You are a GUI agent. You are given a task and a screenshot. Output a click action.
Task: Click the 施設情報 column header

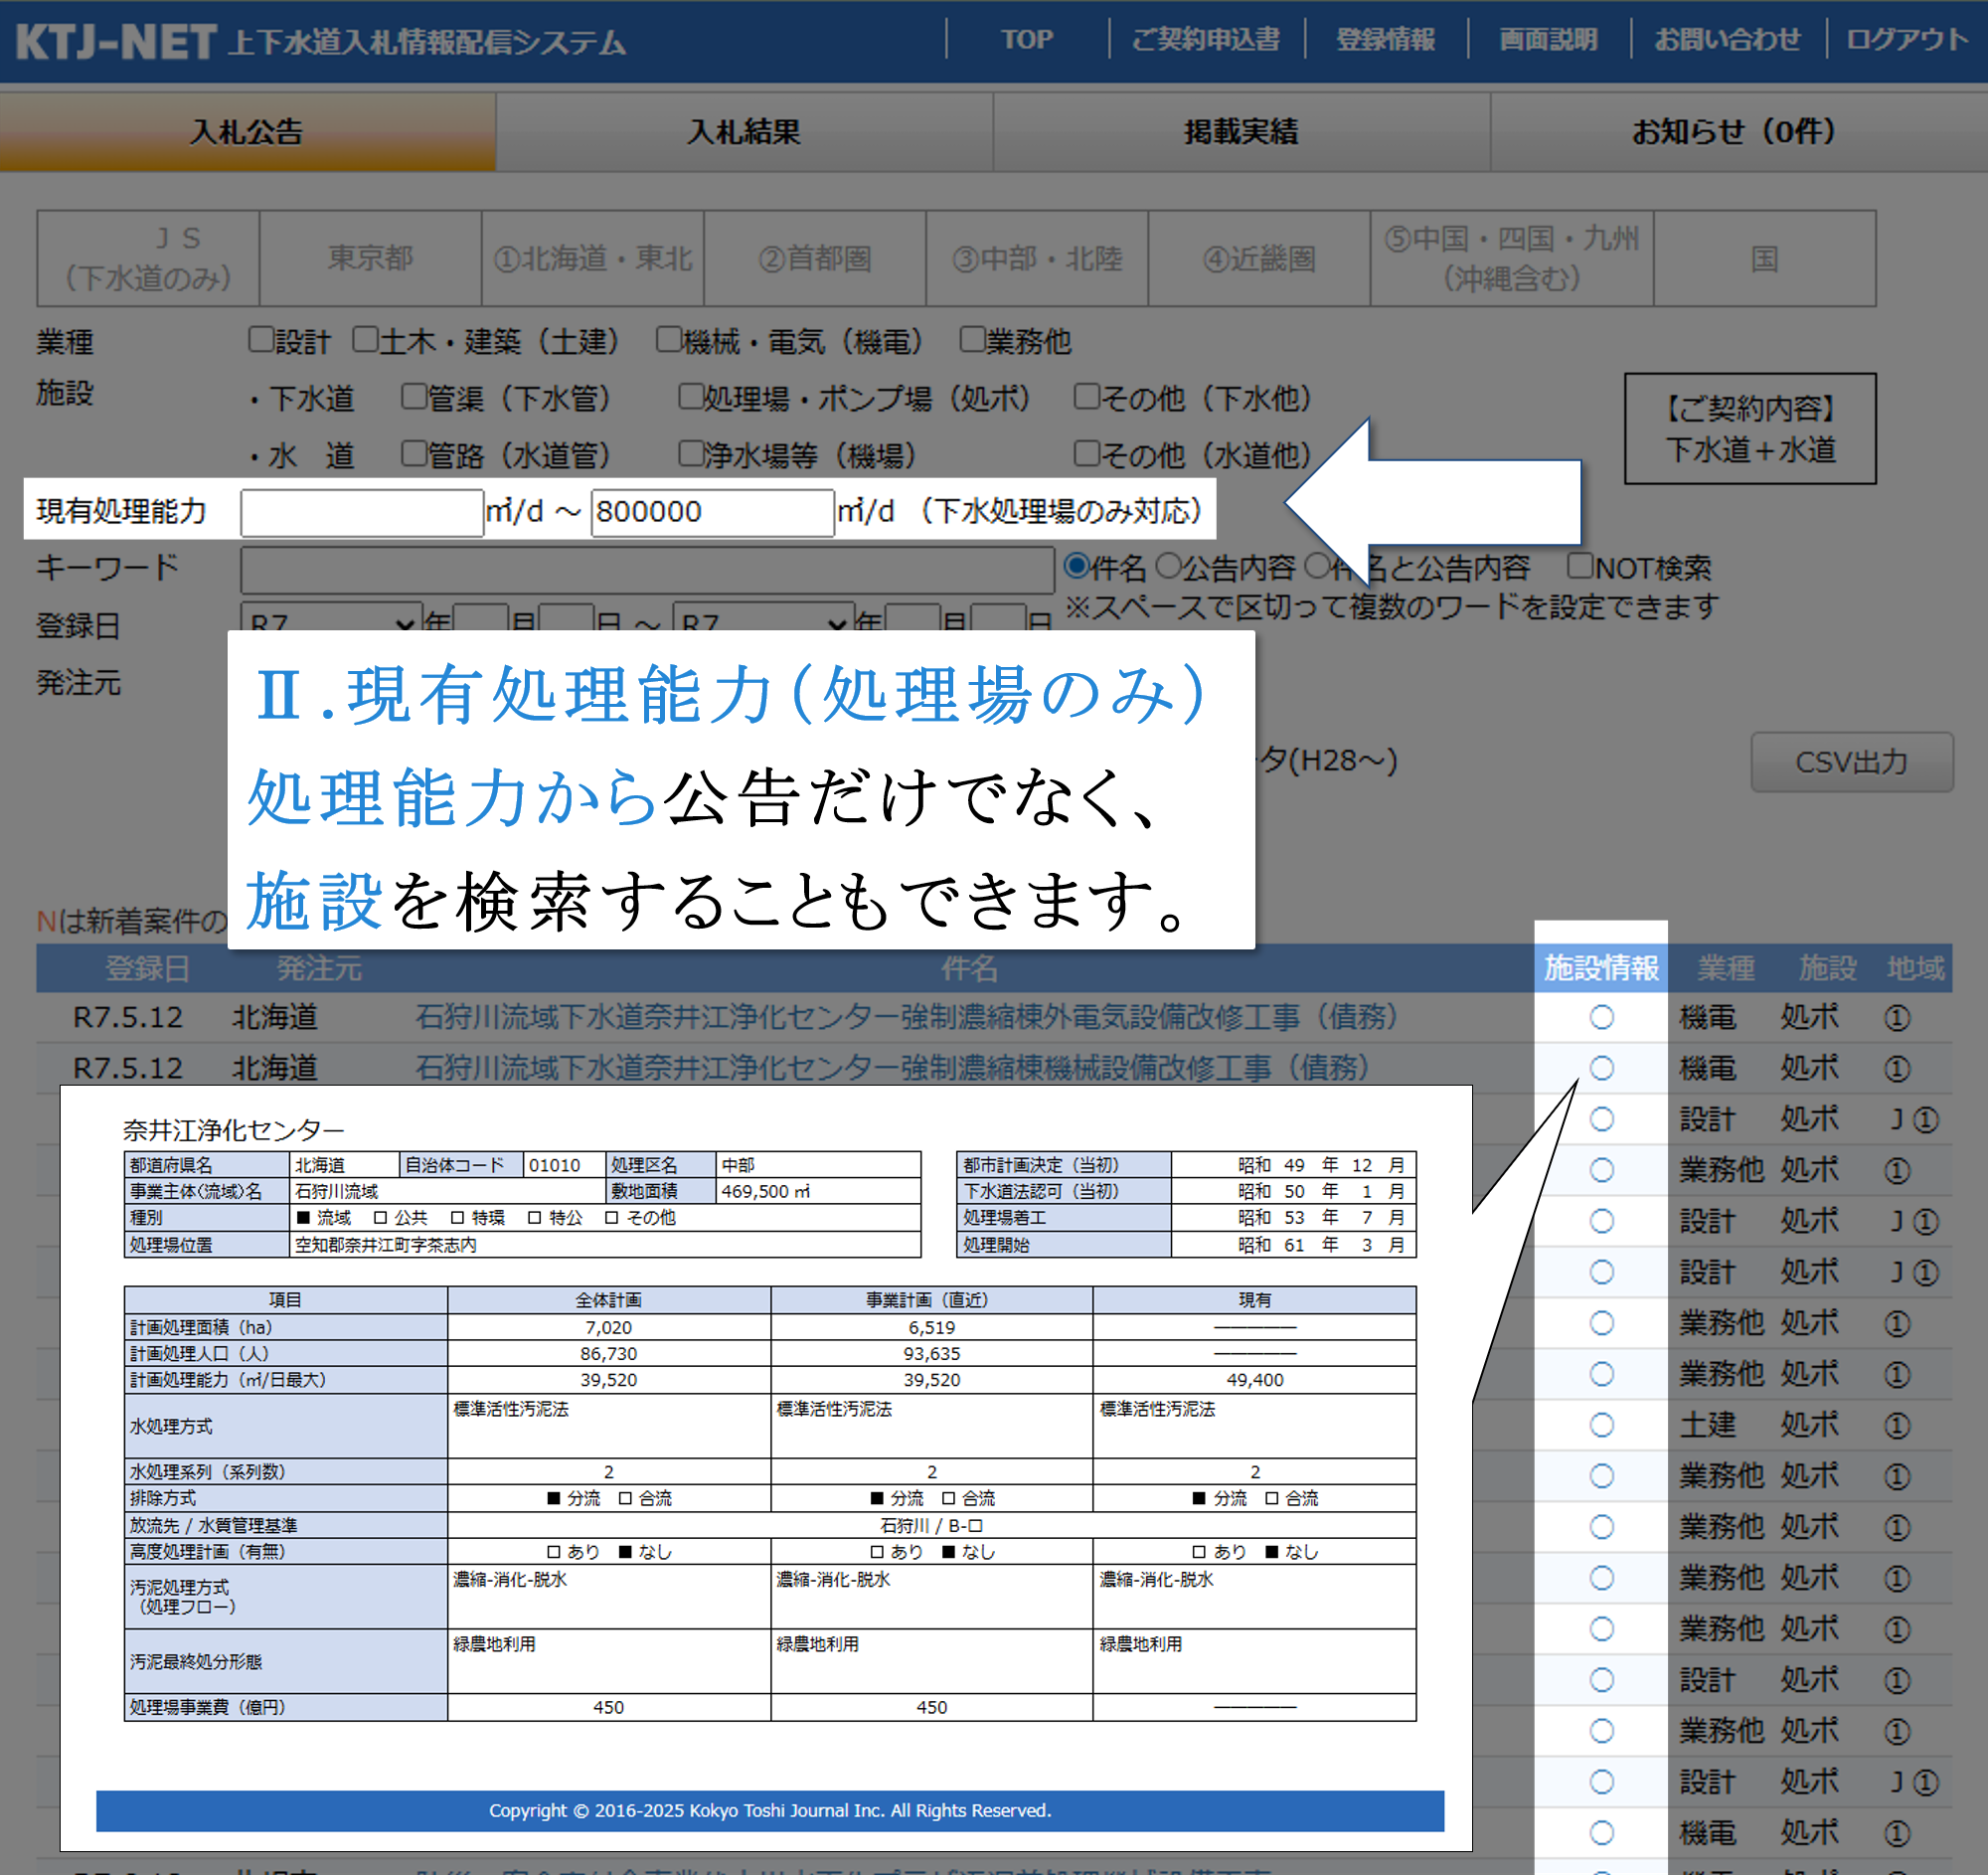1600,968
